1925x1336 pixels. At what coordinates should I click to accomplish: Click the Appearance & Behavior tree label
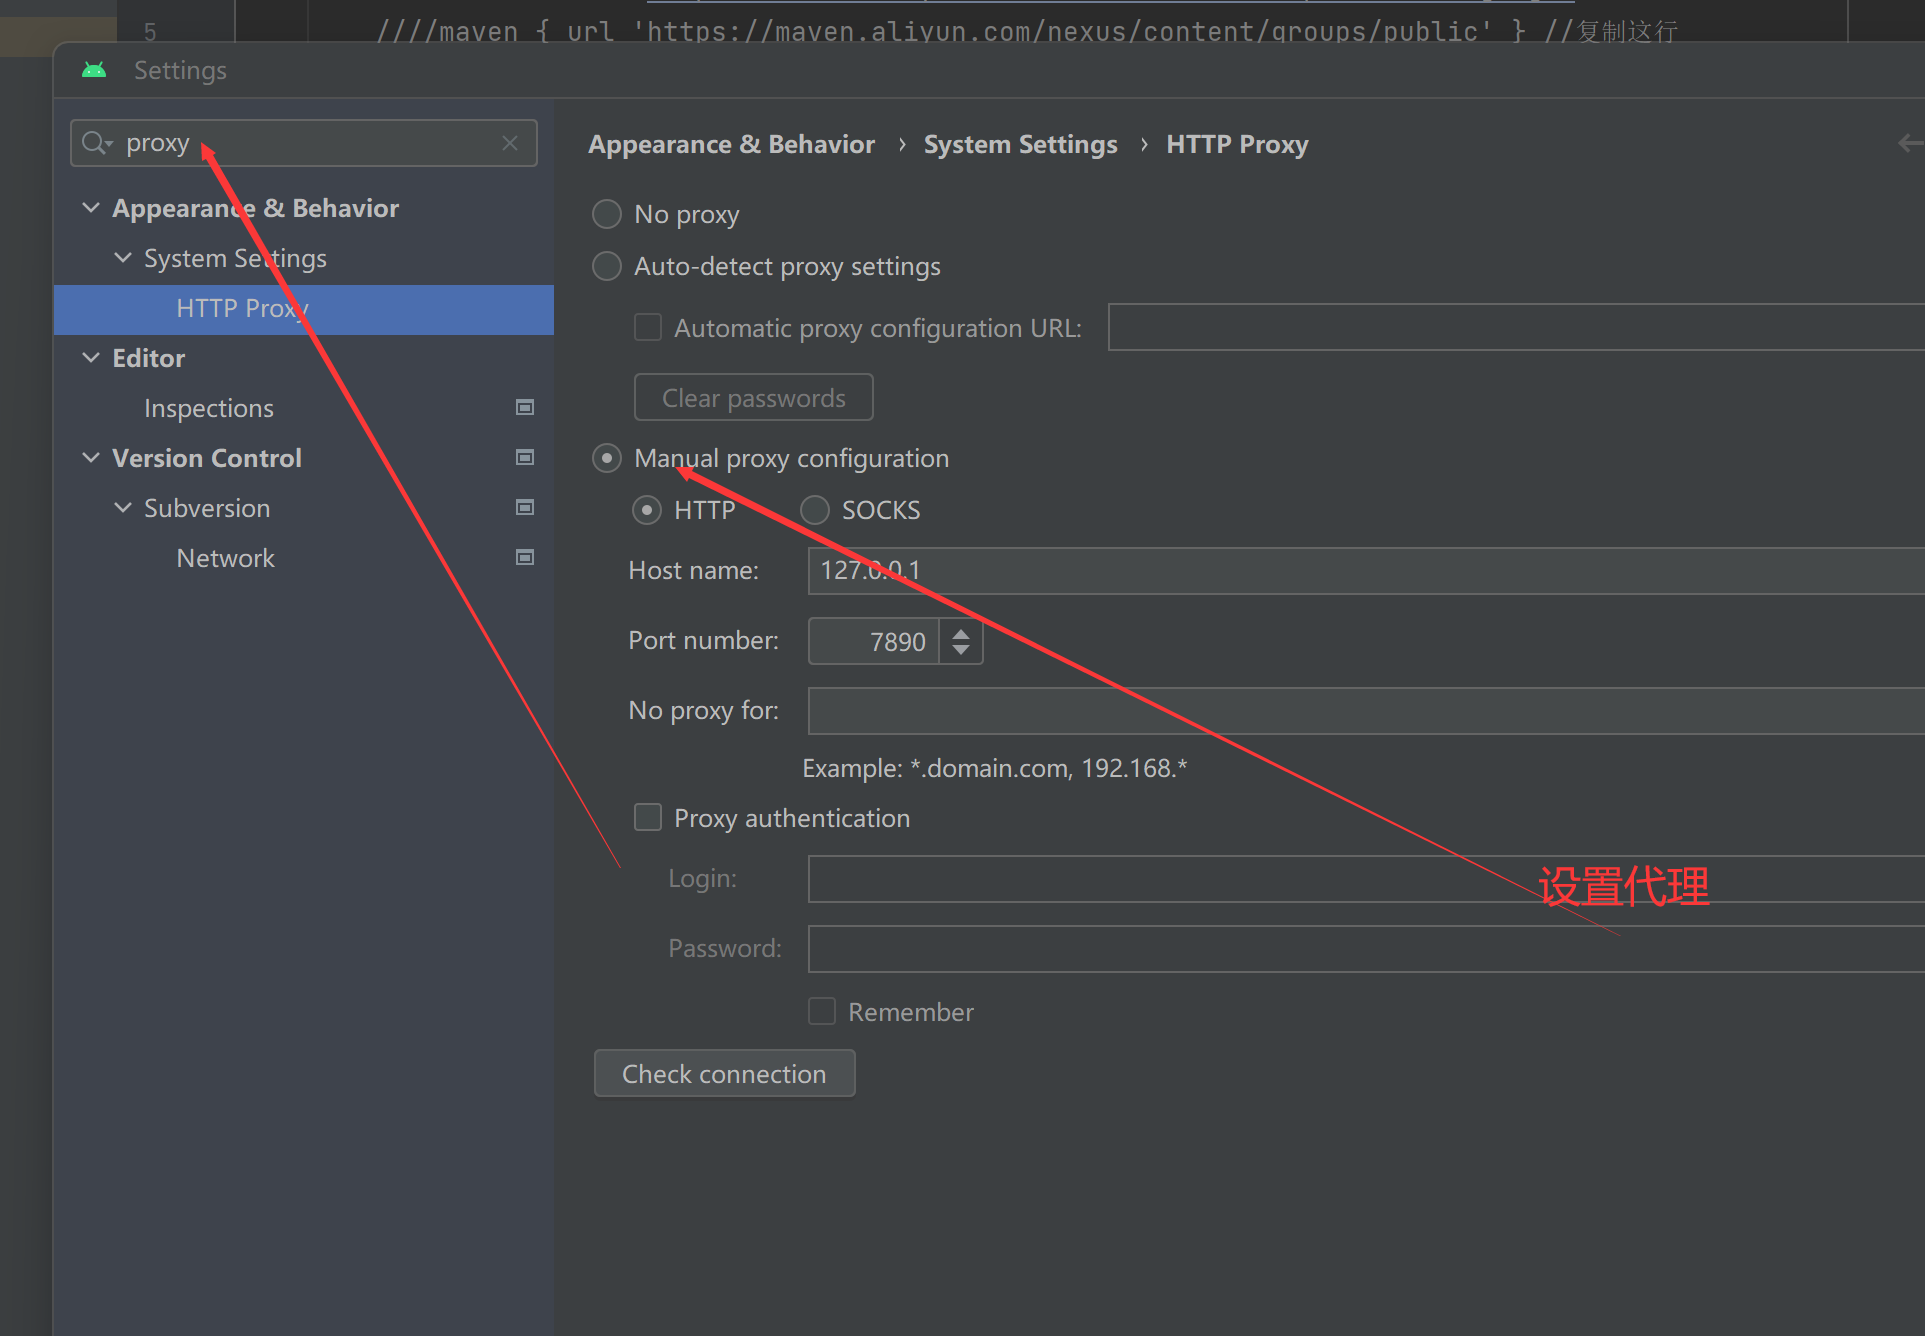255,208
